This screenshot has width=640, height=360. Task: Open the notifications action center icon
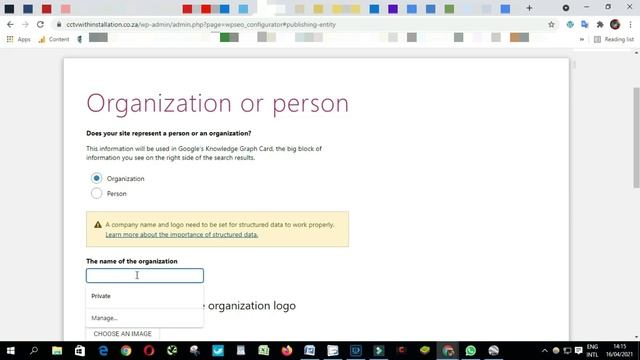tap(578, 351)
